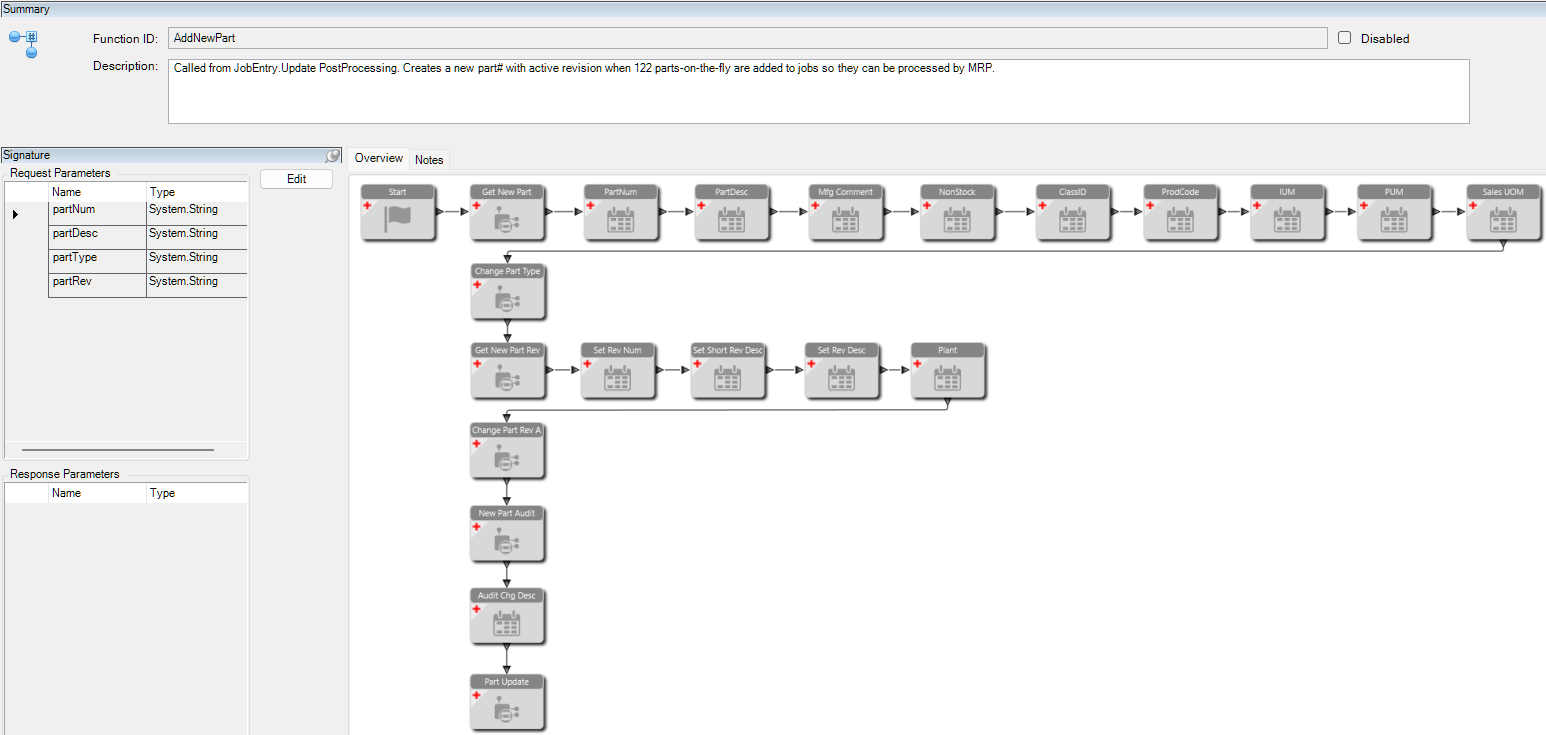Select the Part Update node
1546x735 pixels.
click(507, 702)
